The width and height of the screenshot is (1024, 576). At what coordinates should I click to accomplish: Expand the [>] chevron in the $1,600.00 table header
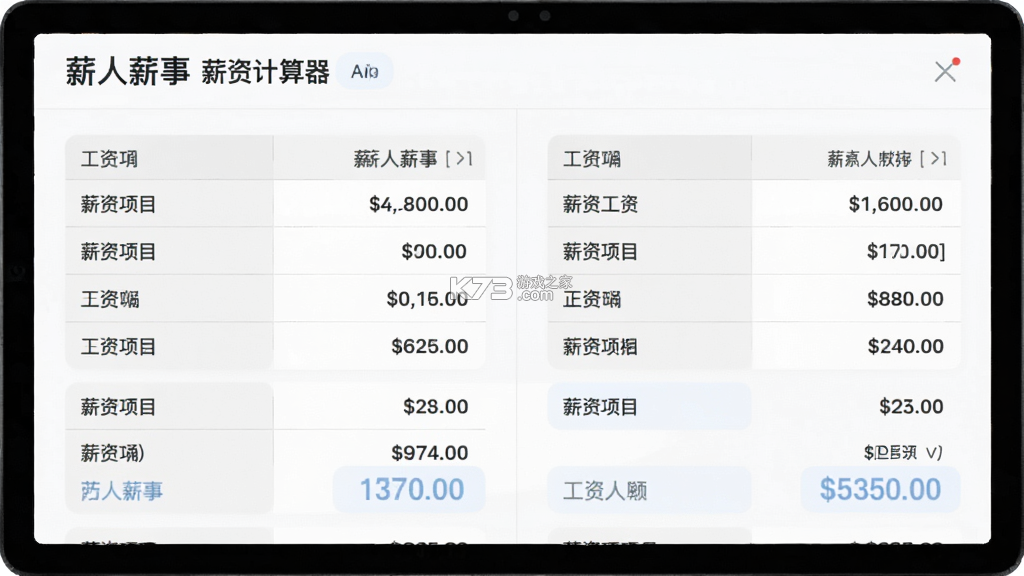933,159
